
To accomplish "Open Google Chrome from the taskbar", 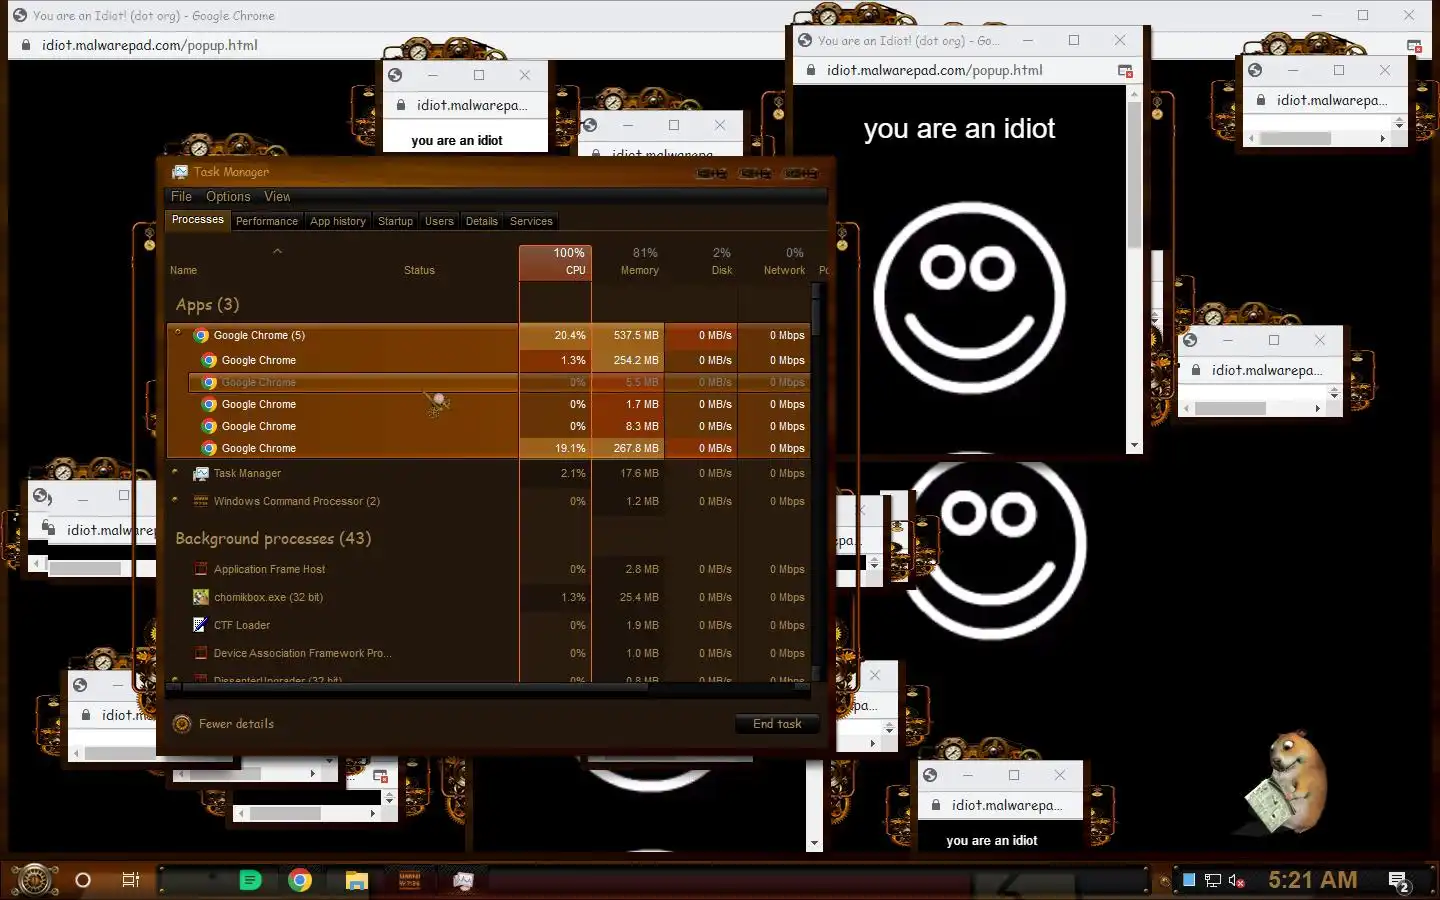I will pos(300,880).
